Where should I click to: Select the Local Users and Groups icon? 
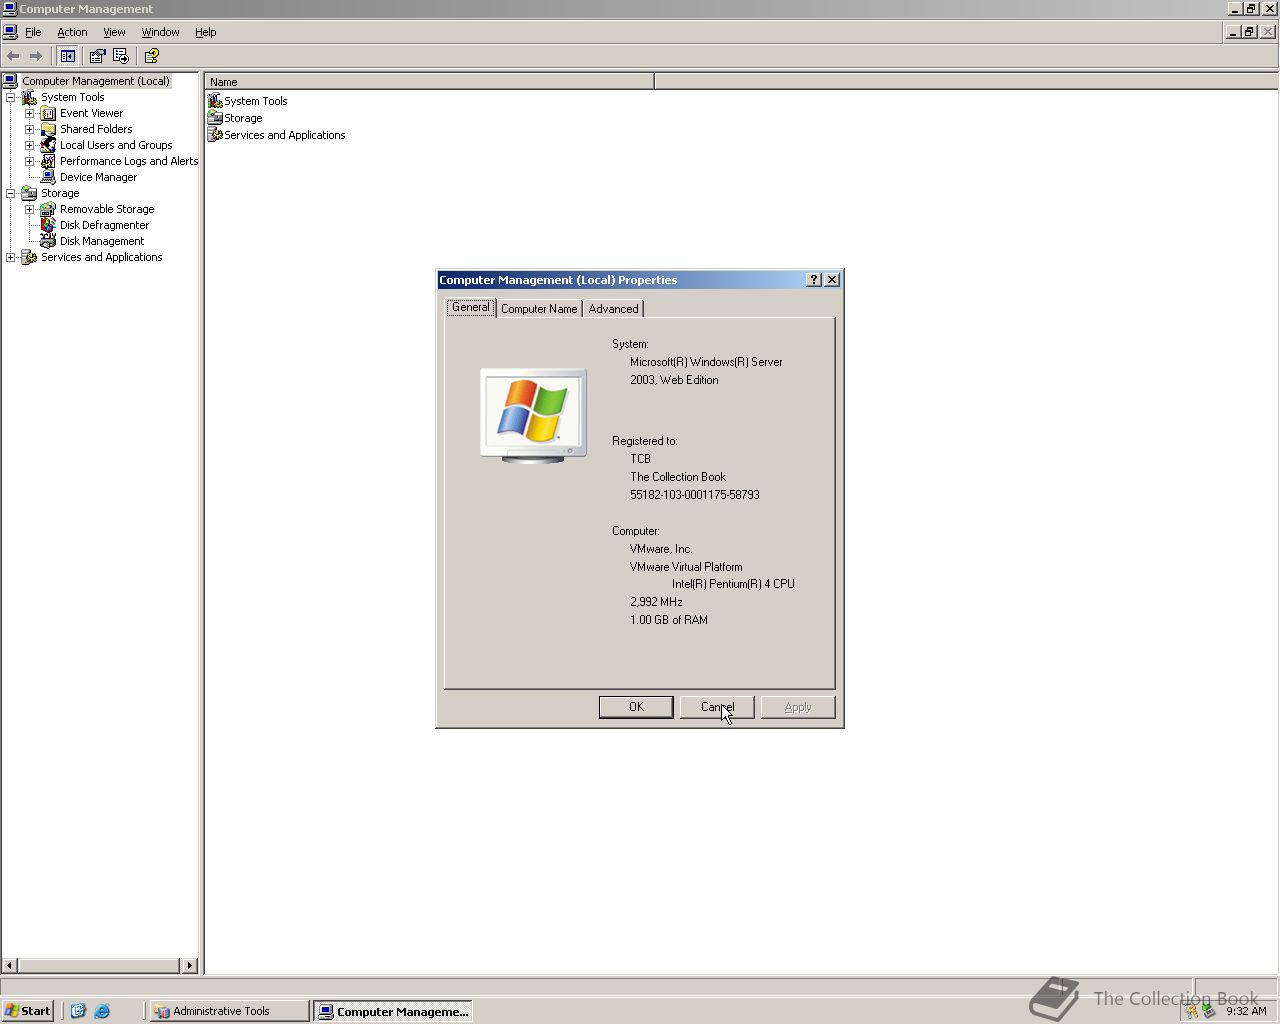pyautogui.click(x=48, y=145)
